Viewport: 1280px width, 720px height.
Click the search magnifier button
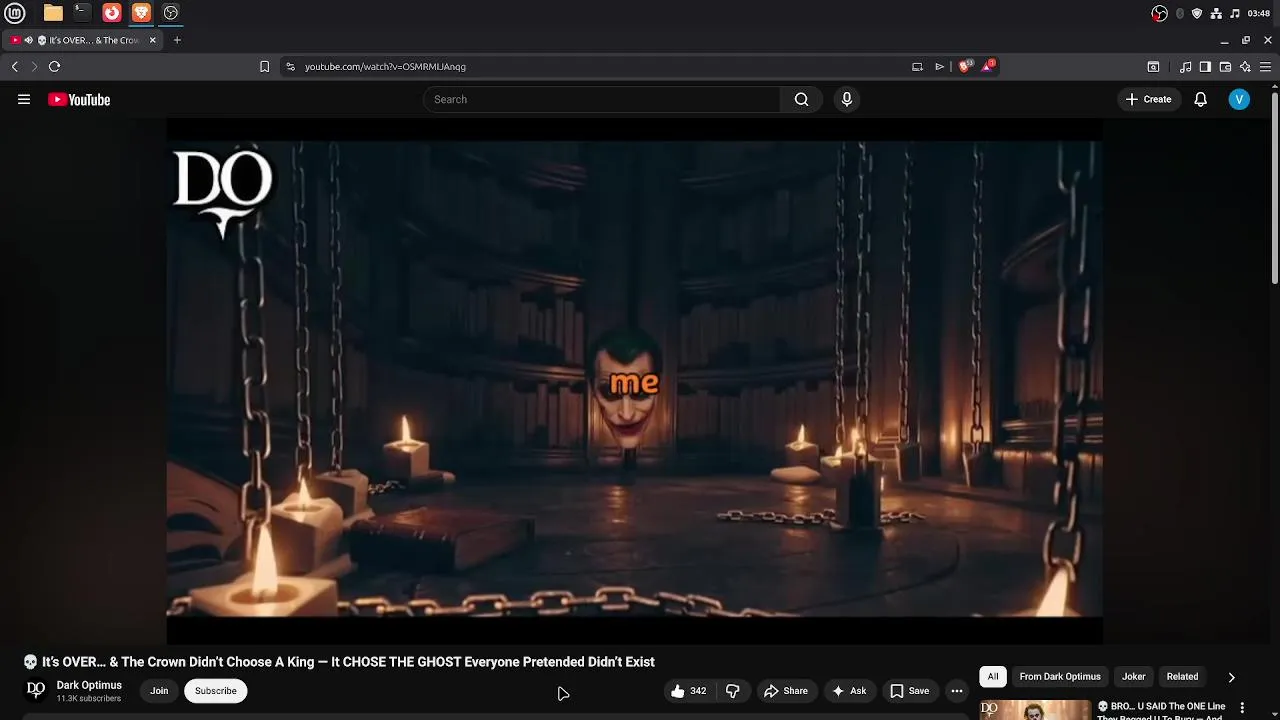click(801, 99)
